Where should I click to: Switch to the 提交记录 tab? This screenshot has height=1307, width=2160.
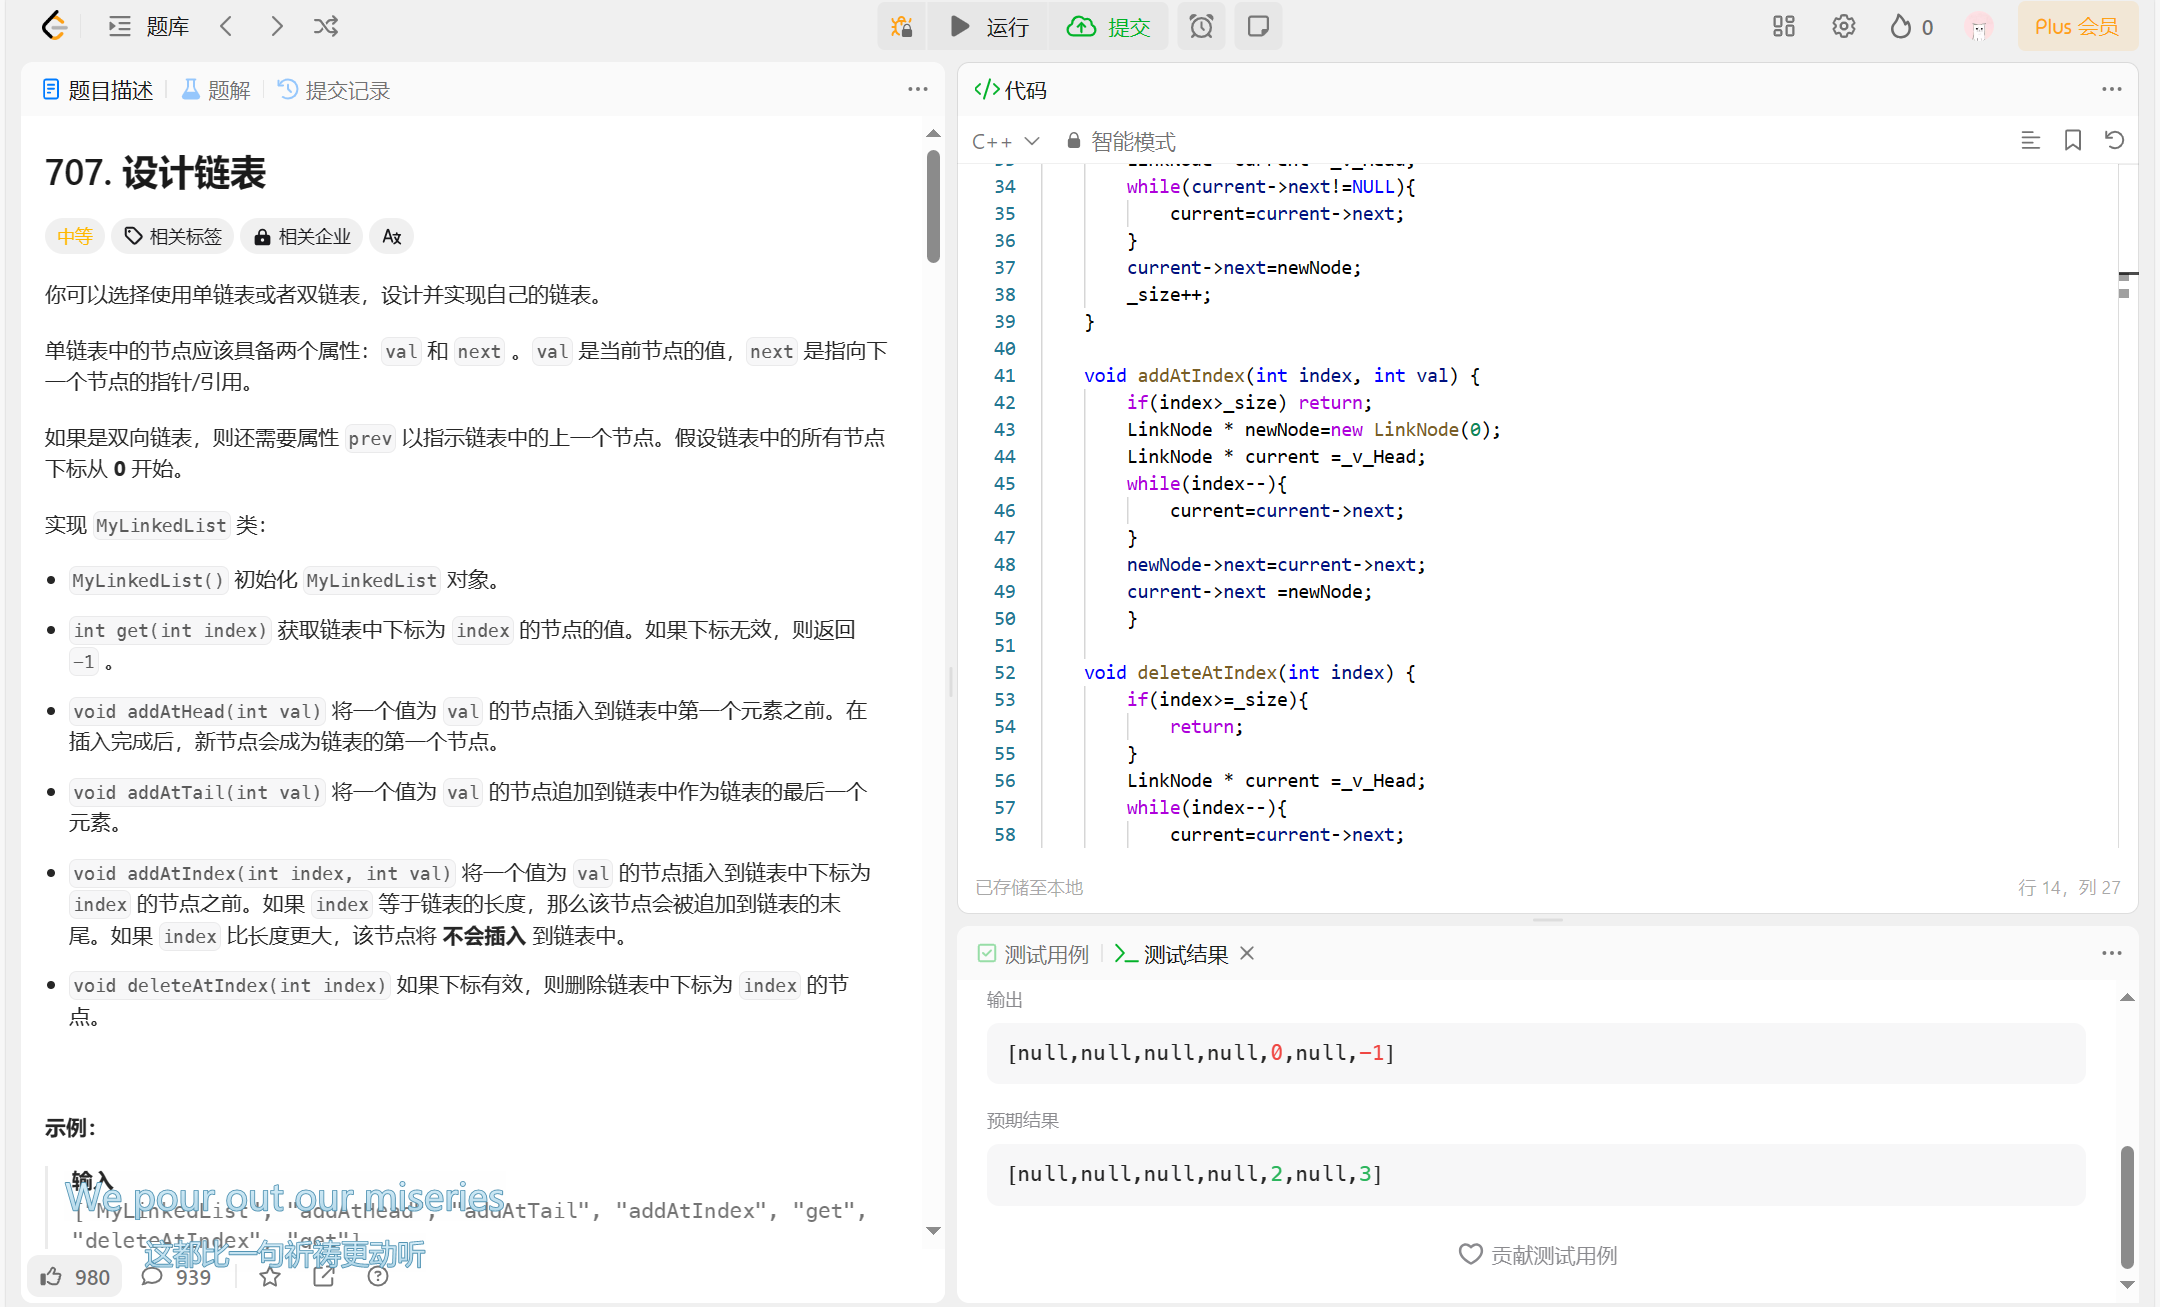[x=334, y=90]
